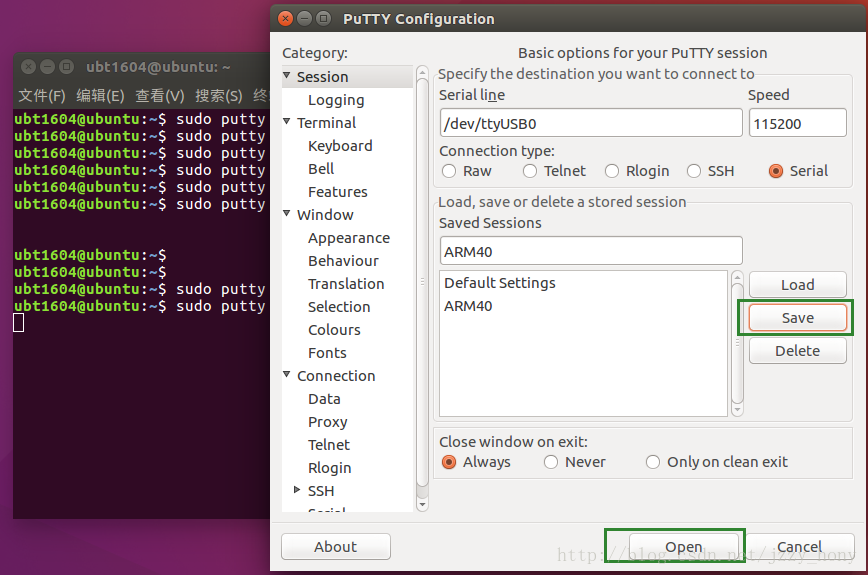Image resolution: width=868 pixels, height=575 pixels.
Task: Open the Translation settings page
Action: tap(346, 284)
